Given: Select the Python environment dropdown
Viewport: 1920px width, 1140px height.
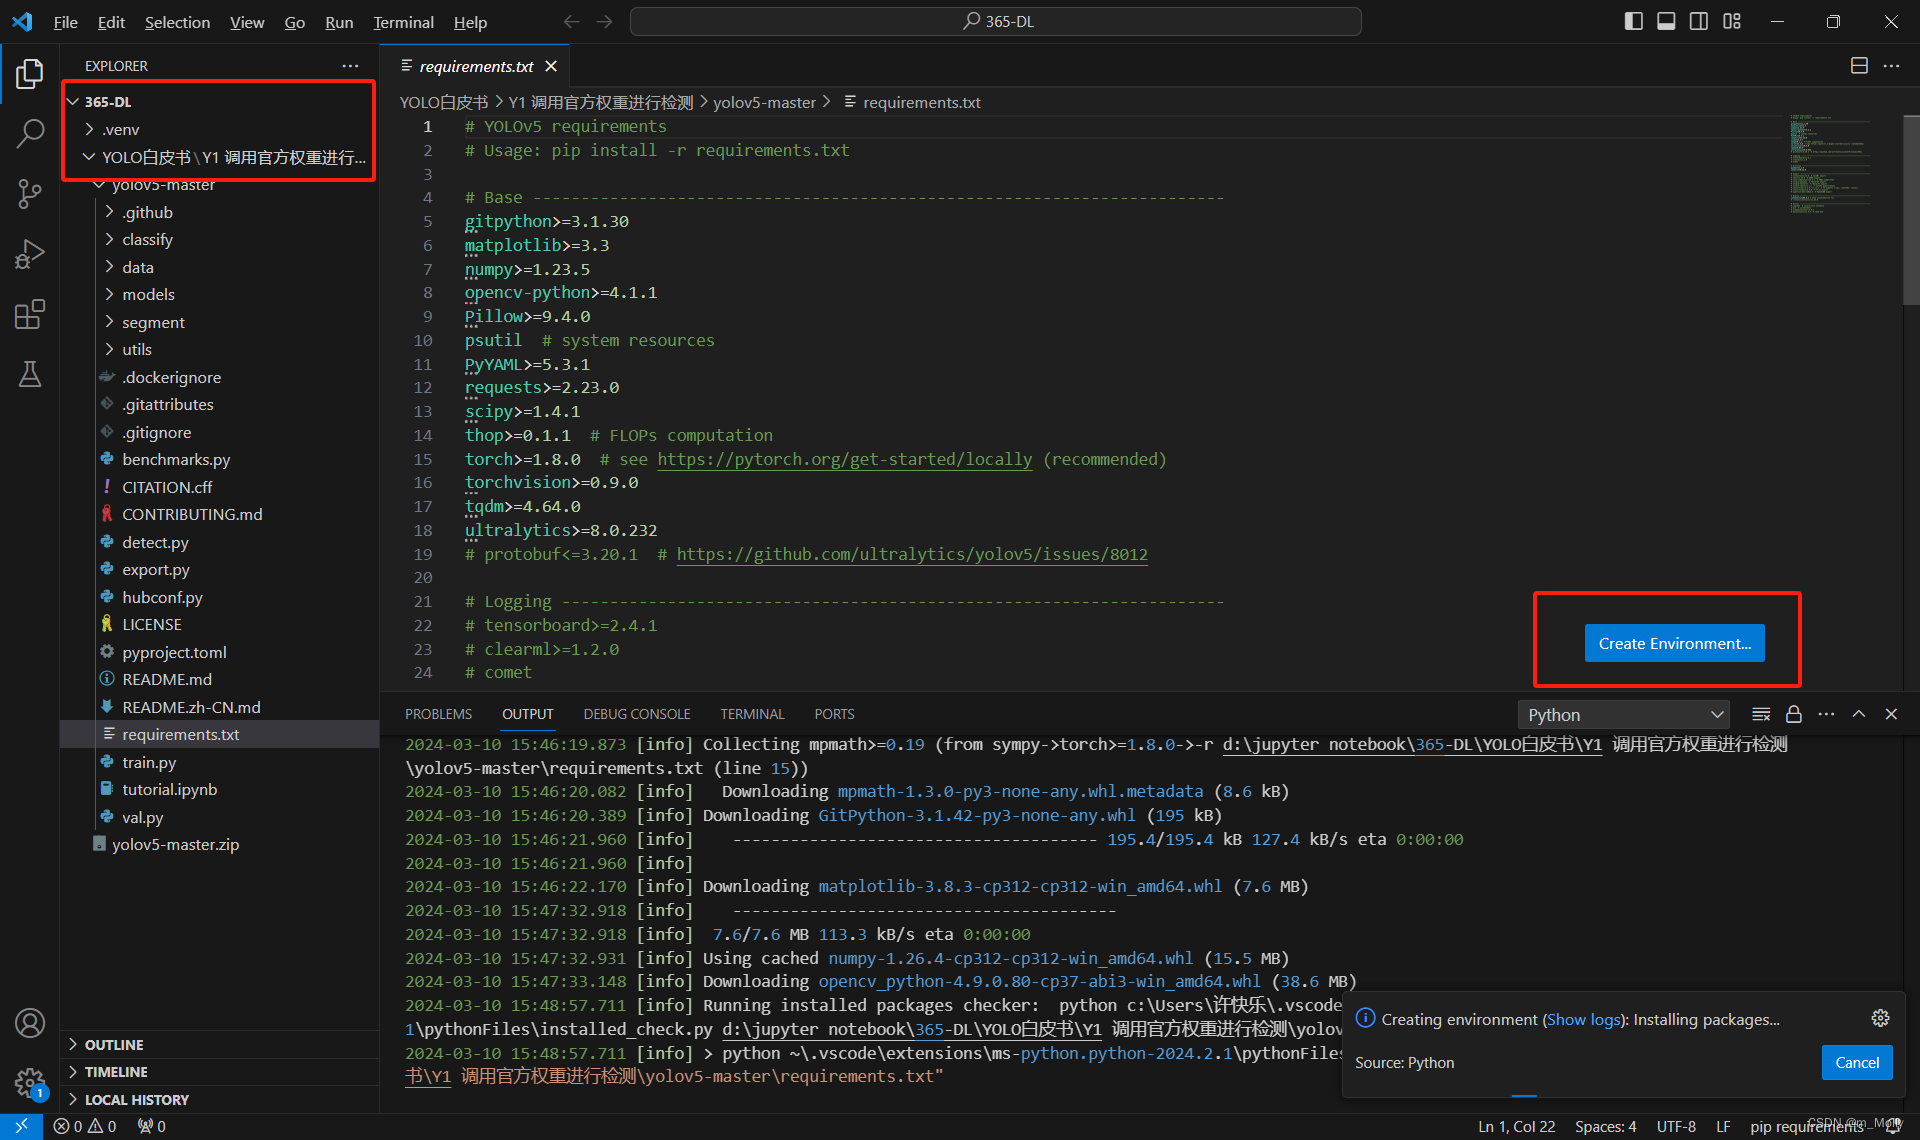Looking at the screenshot, I should (1624, 714).
